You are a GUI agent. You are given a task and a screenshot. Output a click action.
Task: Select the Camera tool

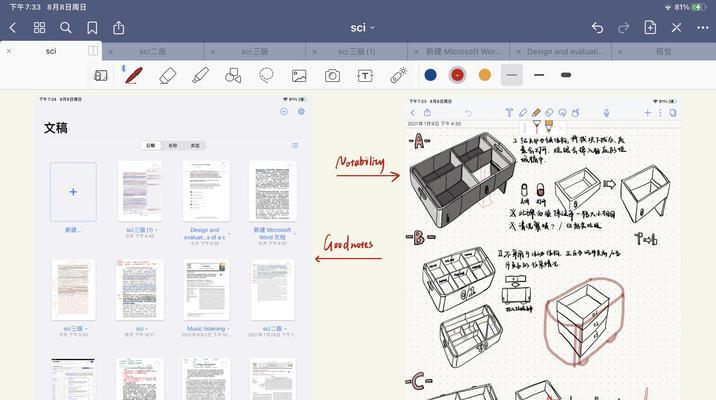(332, 75)
